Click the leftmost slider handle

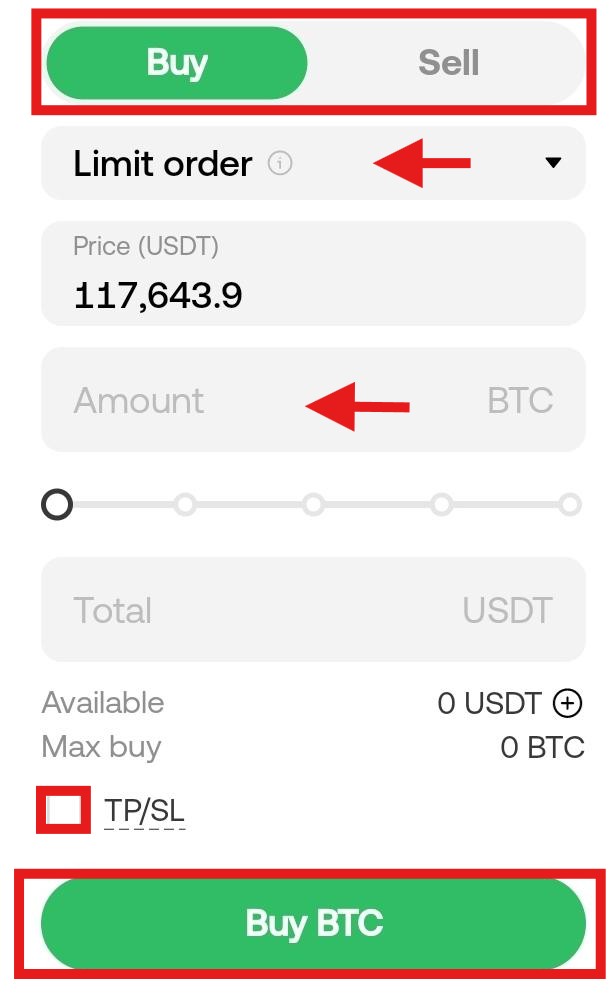coord(57,505)
